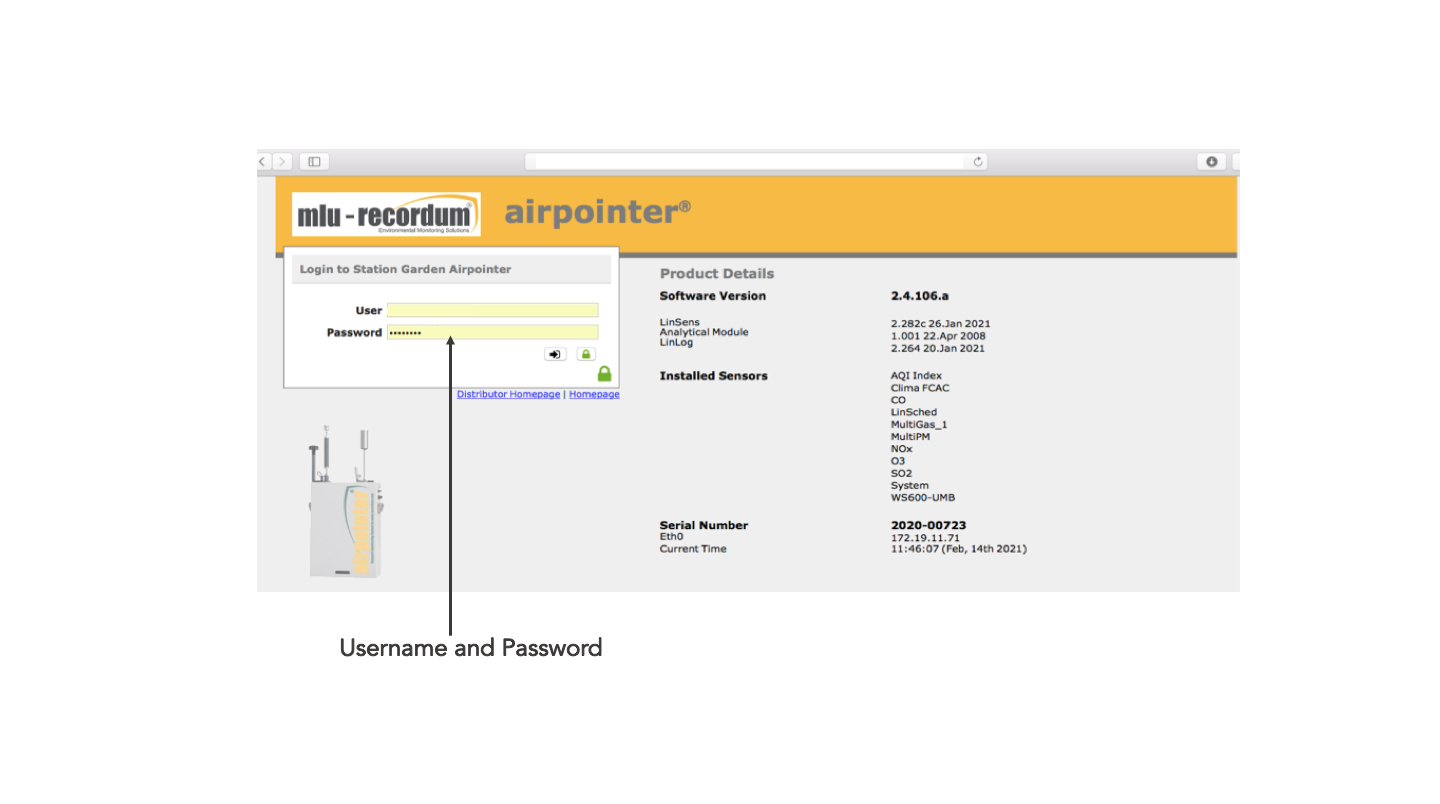The image size is (1440, 804).
Task: Toggle the browser sidebar panel
Action: pyautogui.click(x=314, y=162)
